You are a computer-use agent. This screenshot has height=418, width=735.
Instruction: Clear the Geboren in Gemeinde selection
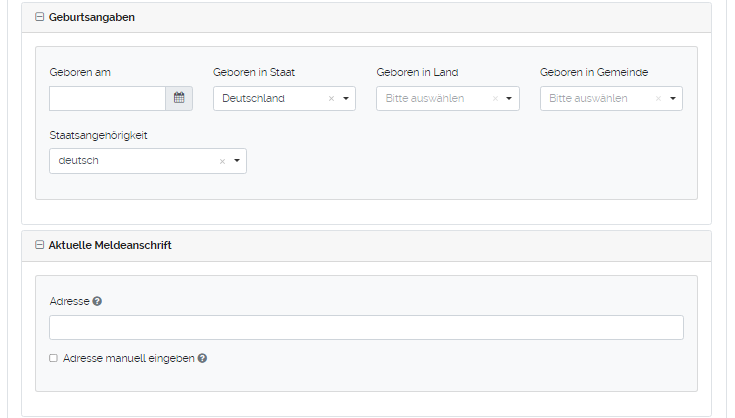pyautogui.click(x=658, y=99)
